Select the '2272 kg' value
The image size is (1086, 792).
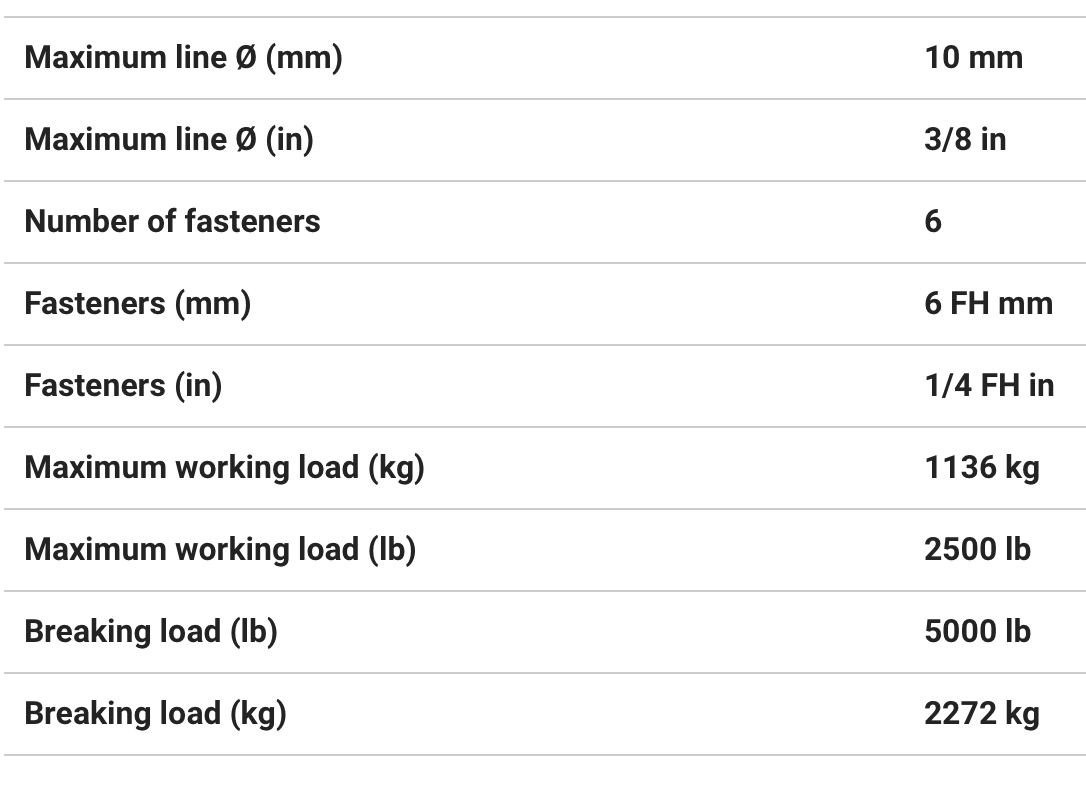(982, 714)
